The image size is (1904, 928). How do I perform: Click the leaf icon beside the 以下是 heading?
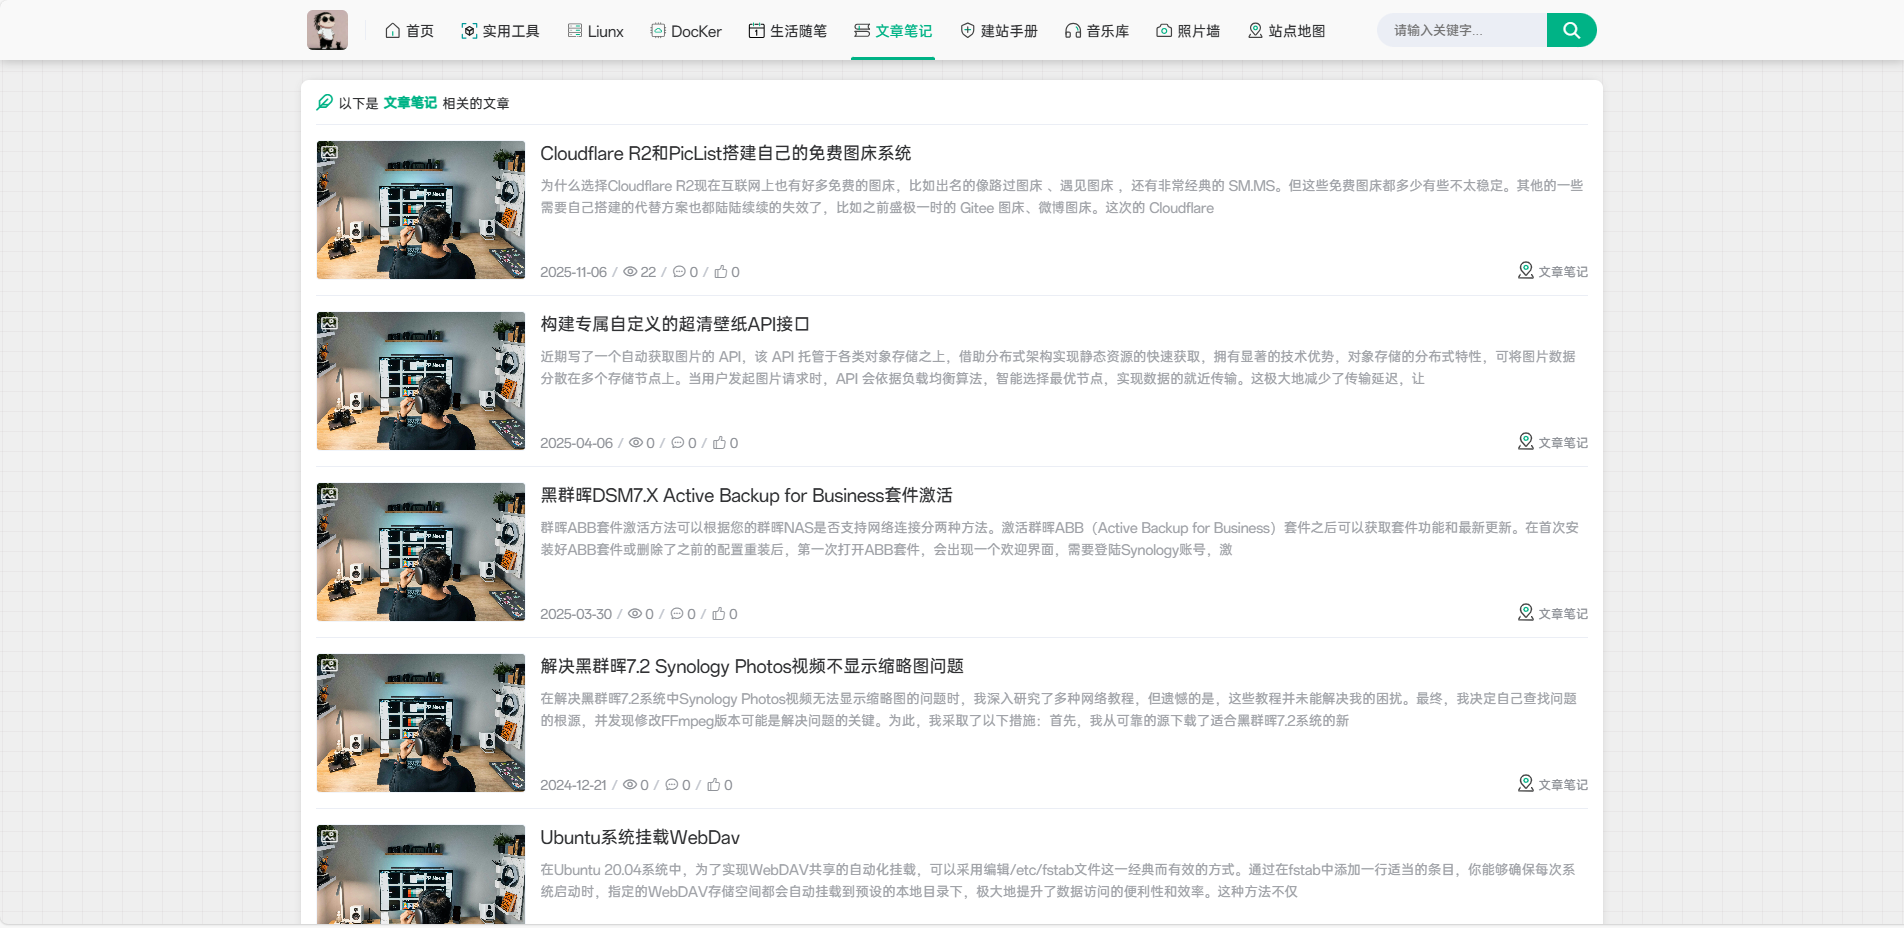[x=324, y=102]
